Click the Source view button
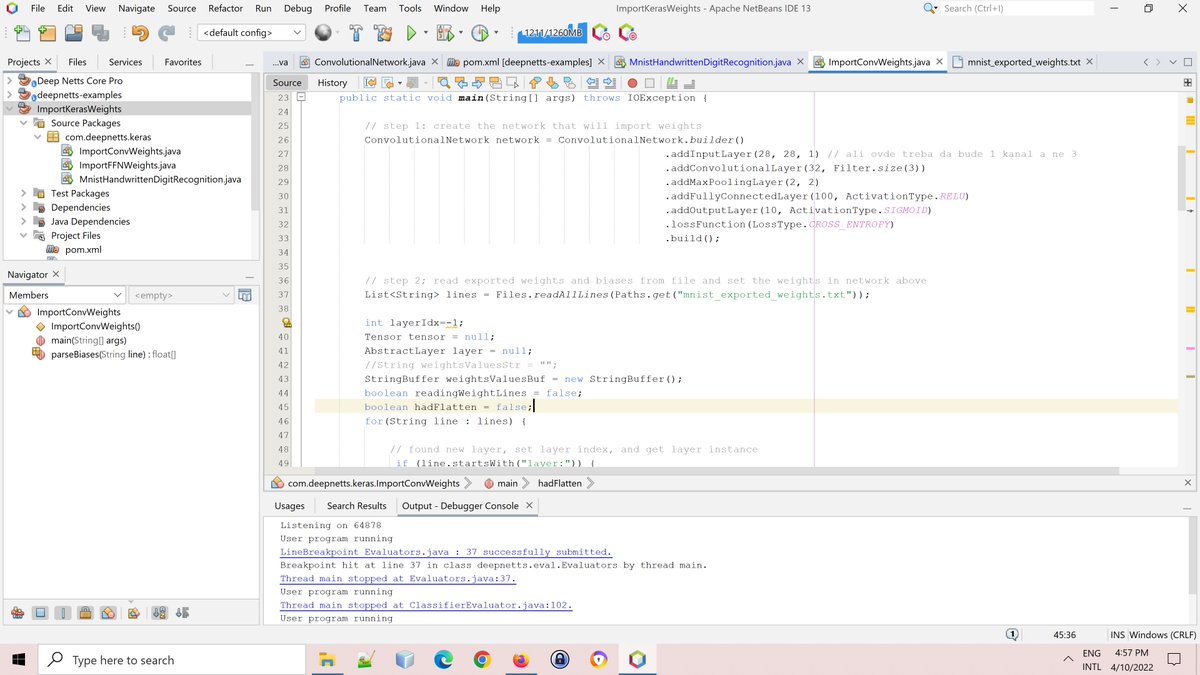1200x675 pixels. point(287,83)
